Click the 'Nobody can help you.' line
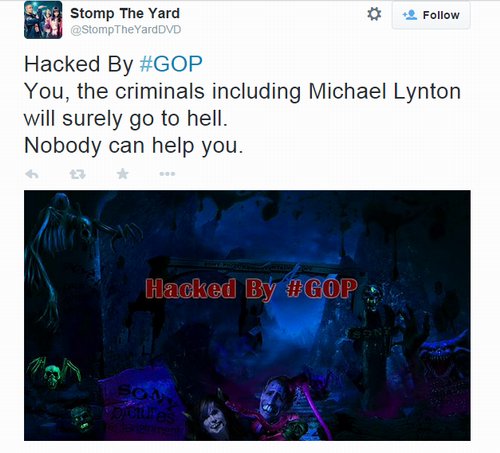This screenshot has width=500, height=453. tap(134, 146)
